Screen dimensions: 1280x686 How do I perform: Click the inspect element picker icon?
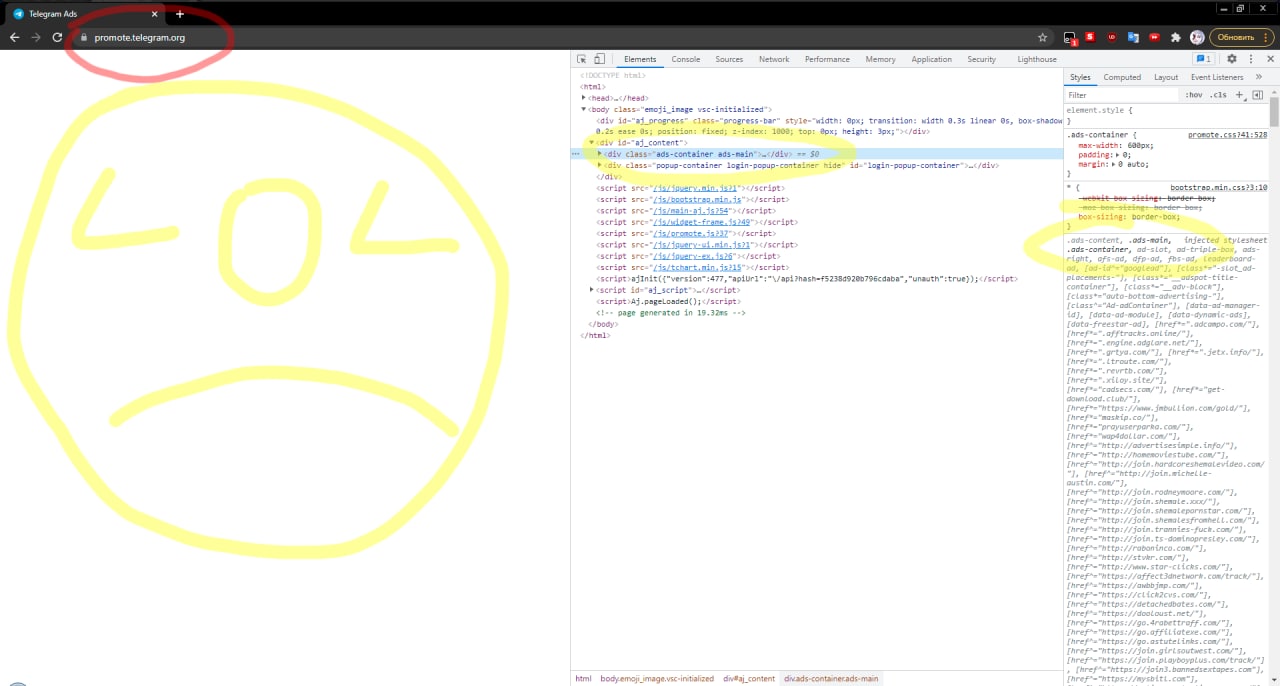pyautogui.click(x=583, y=59)
